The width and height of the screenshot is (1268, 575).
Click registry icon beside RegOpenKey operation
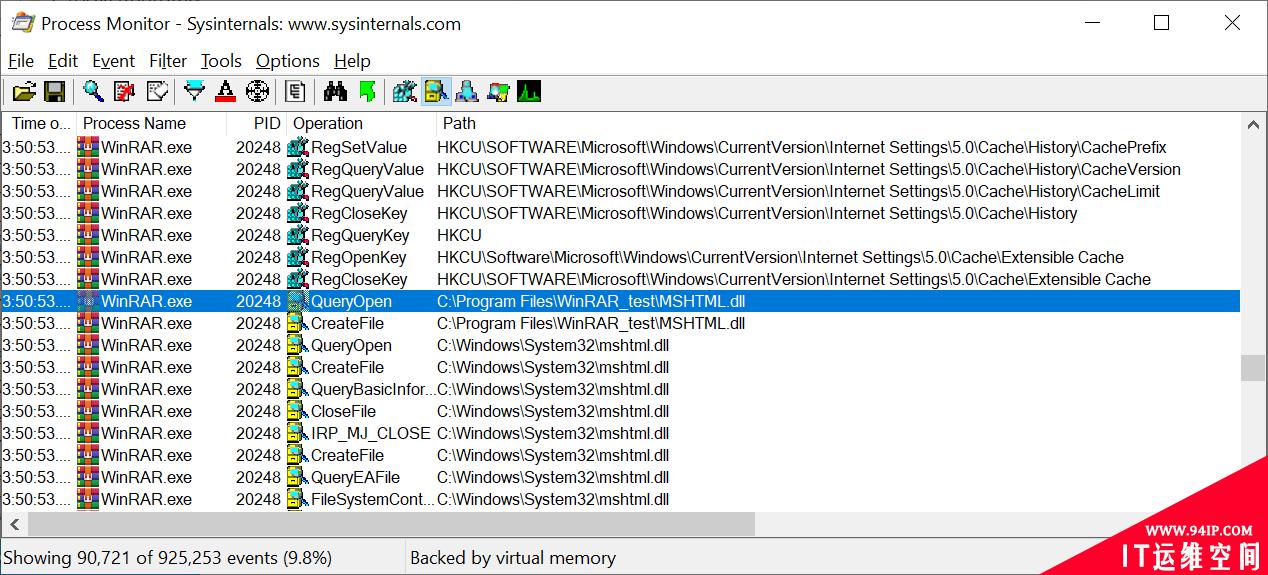(x=298, y=257)
